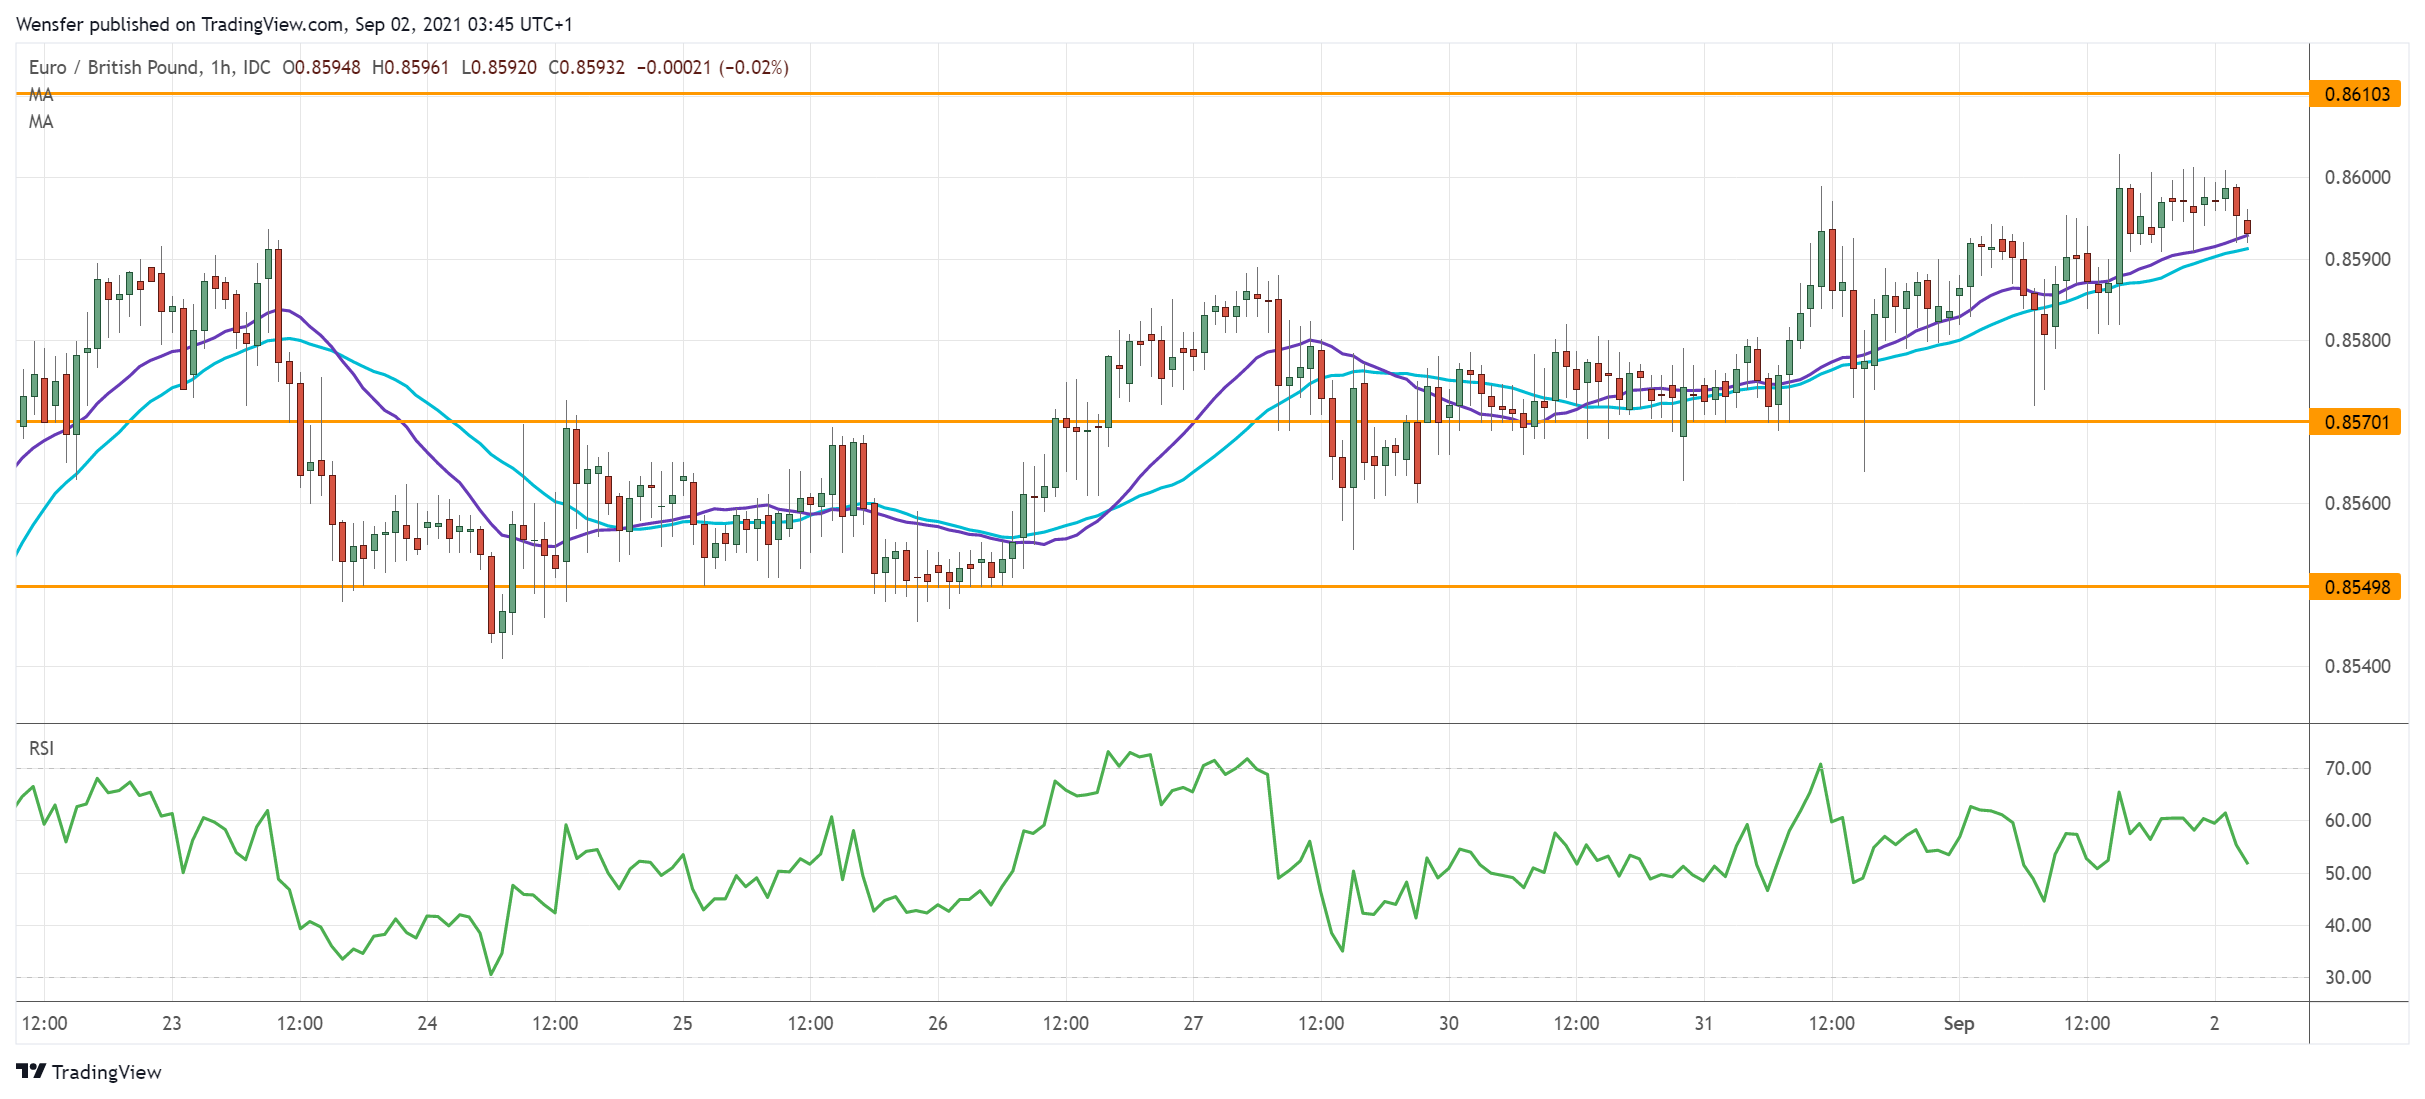Select the upper MA indicator label
Screen dimensions: 2425x1099
[x=41, y=95]
